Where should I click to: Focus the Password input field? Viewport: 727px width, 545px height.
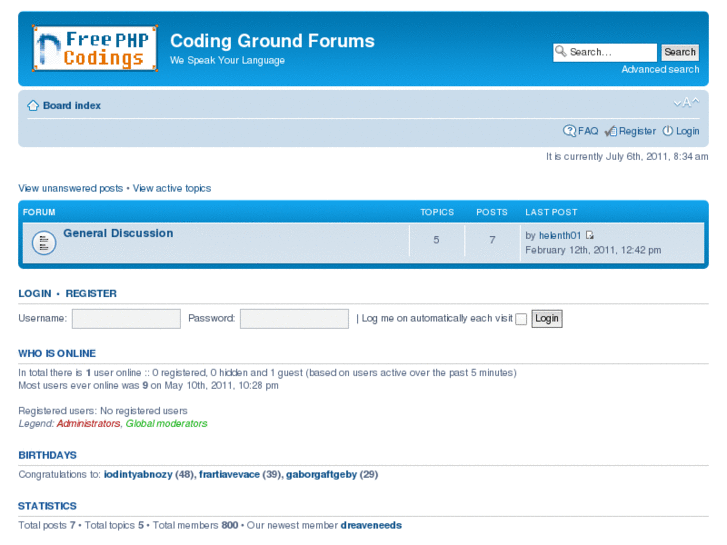294,319
